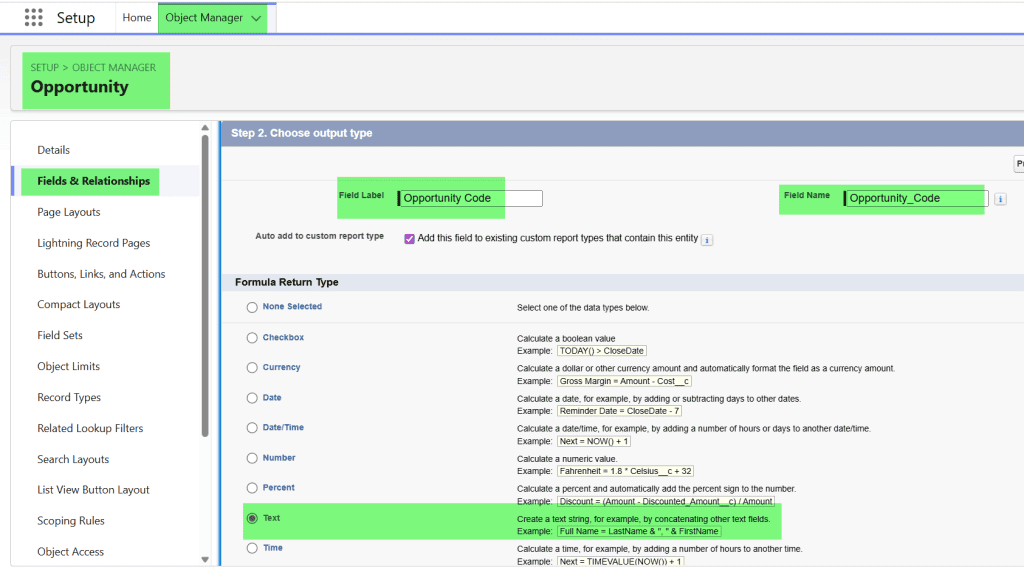
Task: Select the Checkbox return type radio button
Action: (x=252, y=338)
